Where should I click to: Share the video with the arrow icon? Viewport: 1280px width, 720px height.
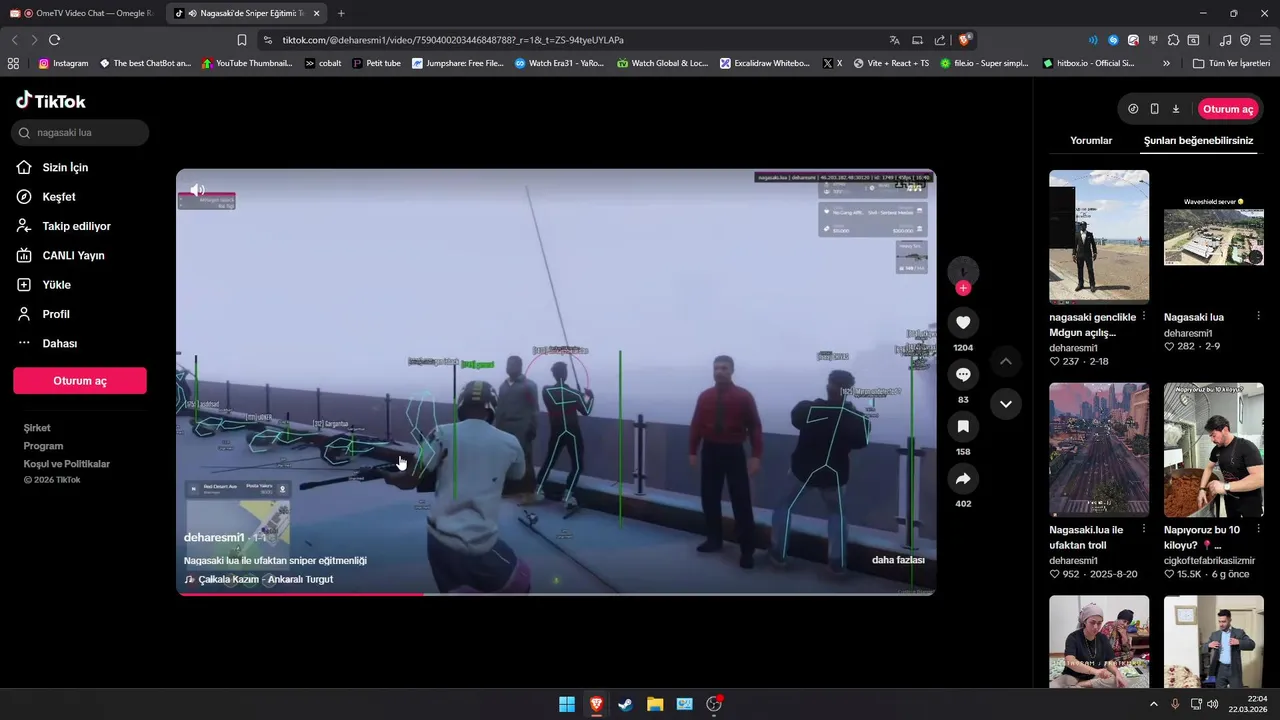[x=963, y=479]
